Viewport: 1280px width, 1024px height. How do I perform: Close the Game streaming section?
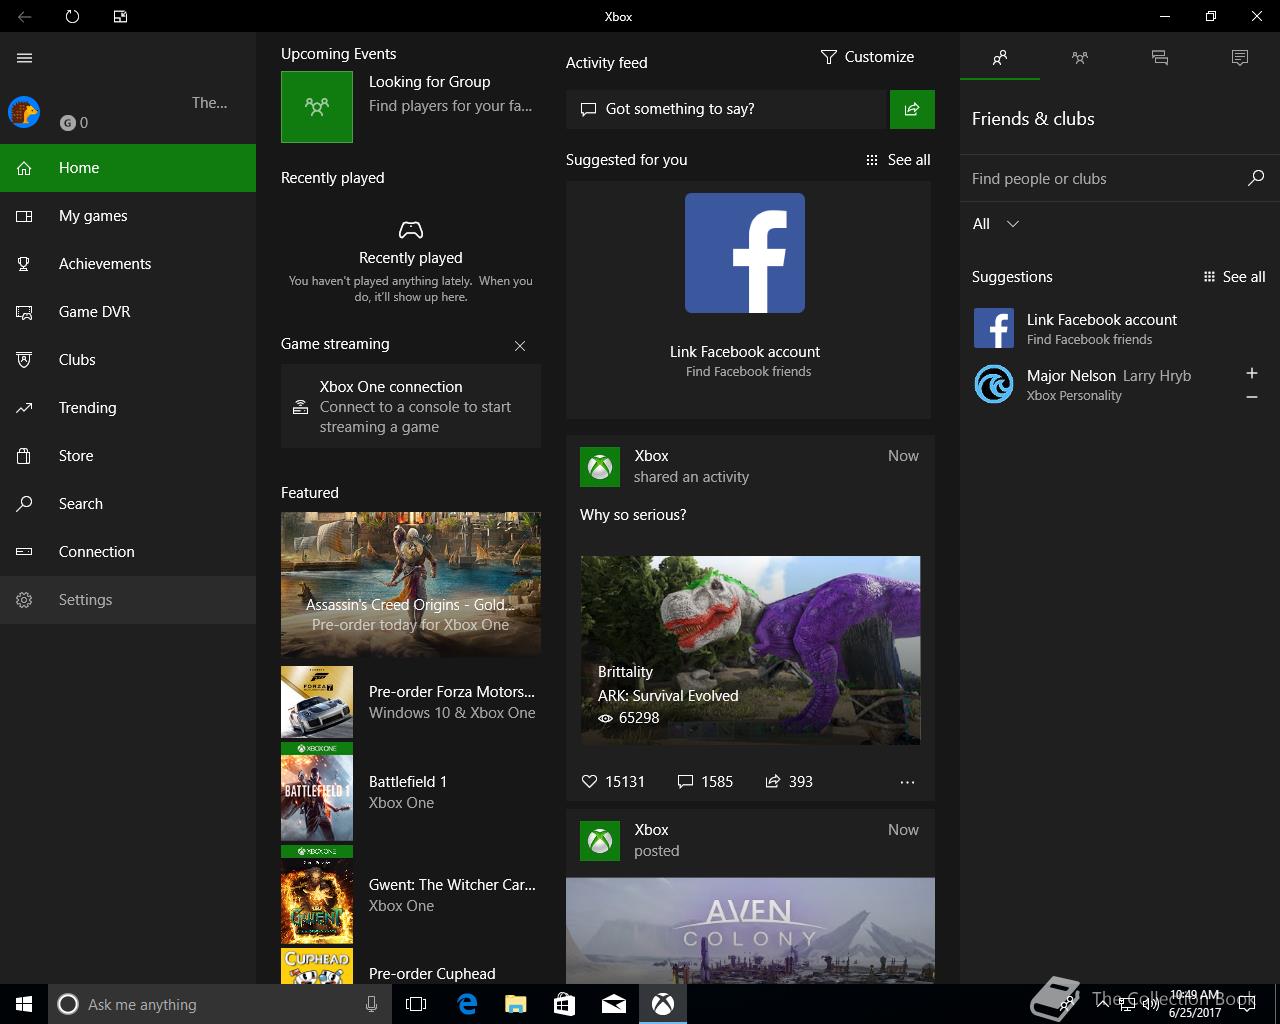pyautogui.click(x=520, y=346)
